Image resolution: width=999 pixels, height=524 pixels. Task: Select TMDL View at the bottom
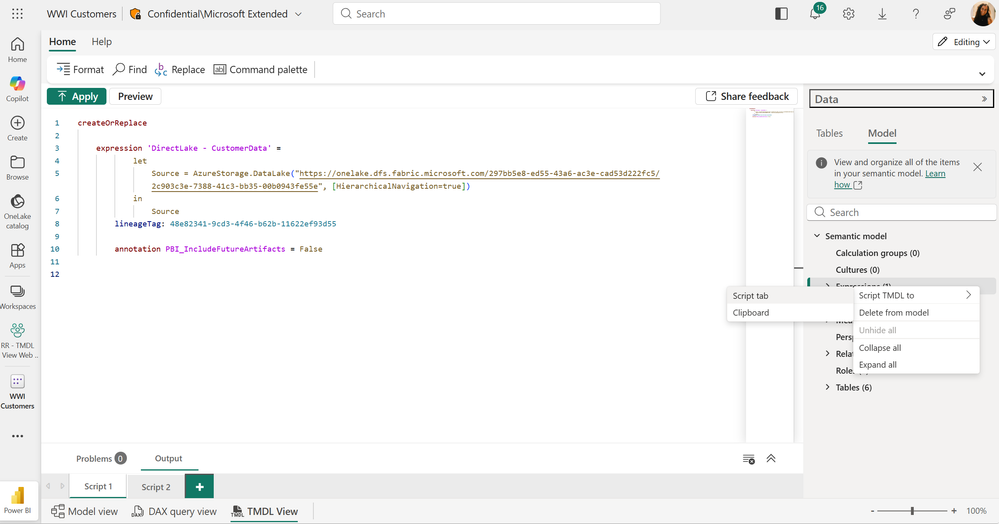tap(264, 511)
